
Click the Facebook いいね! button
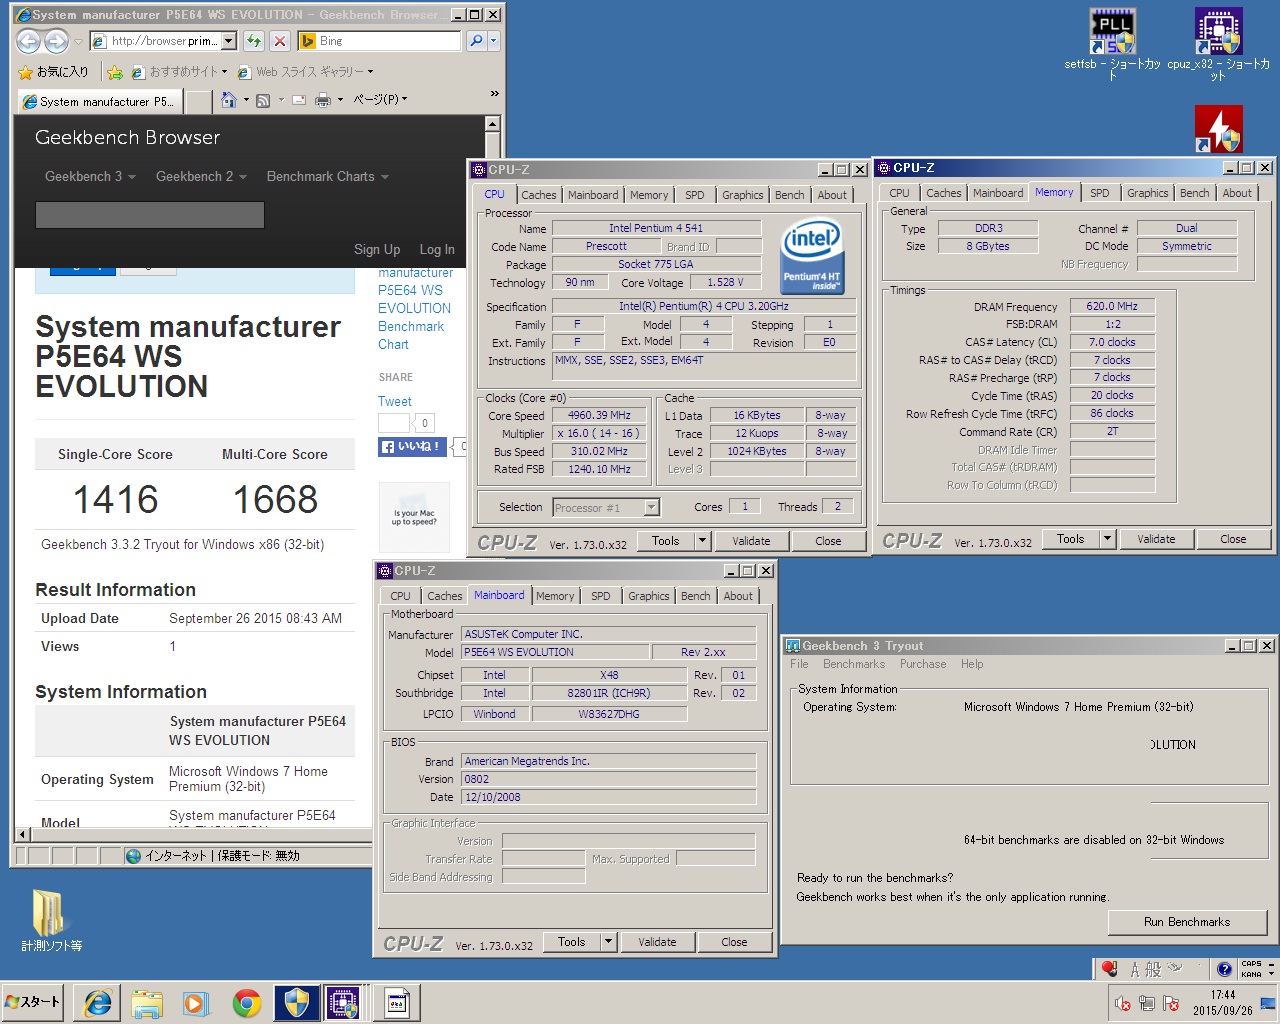(x=413, y=447)
